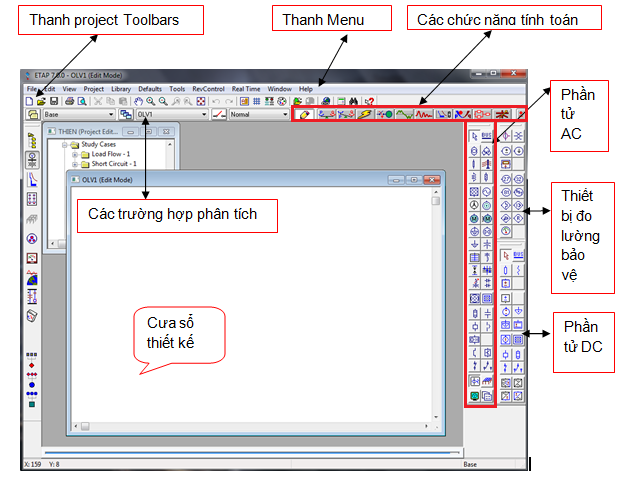Open the File menu

pyautogui.click(x=32, y=89)
